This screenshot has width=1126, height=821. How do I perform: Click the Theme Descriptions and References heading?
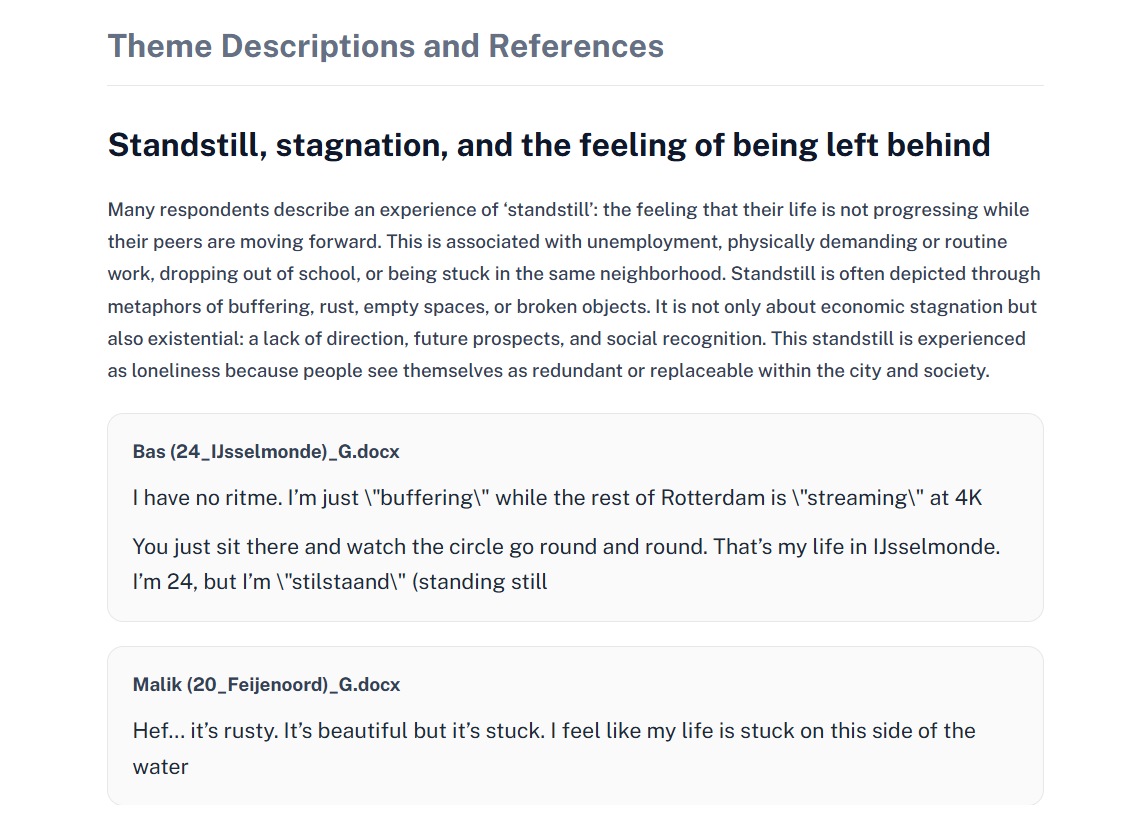click(386, 46)
